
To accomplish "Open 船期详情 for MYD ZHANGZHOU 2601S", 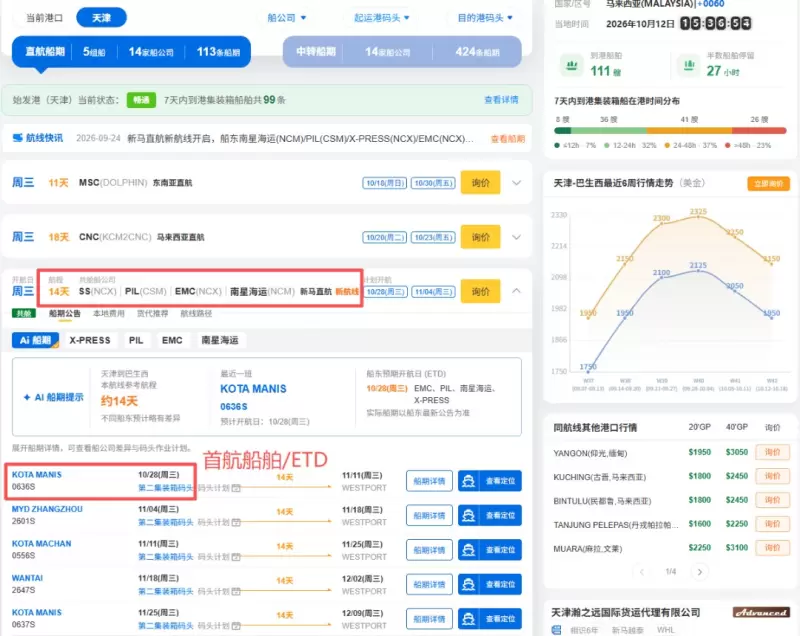I will (x=429, y=516).
